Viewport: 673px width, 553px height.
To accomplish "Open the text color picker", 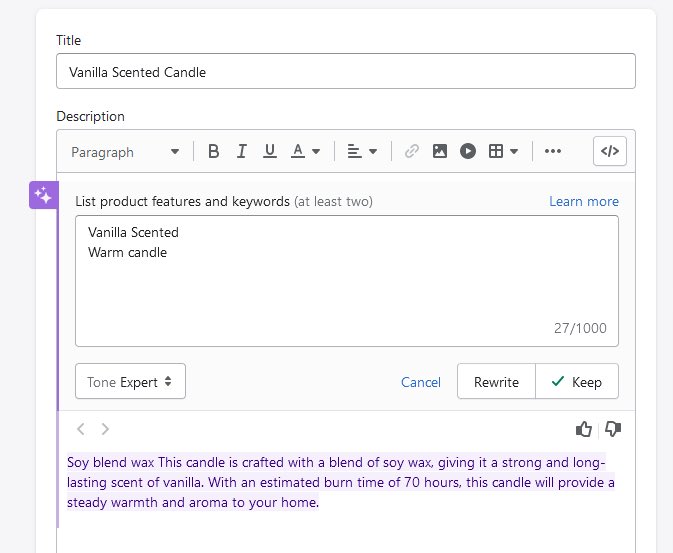I will click(305, 151).
